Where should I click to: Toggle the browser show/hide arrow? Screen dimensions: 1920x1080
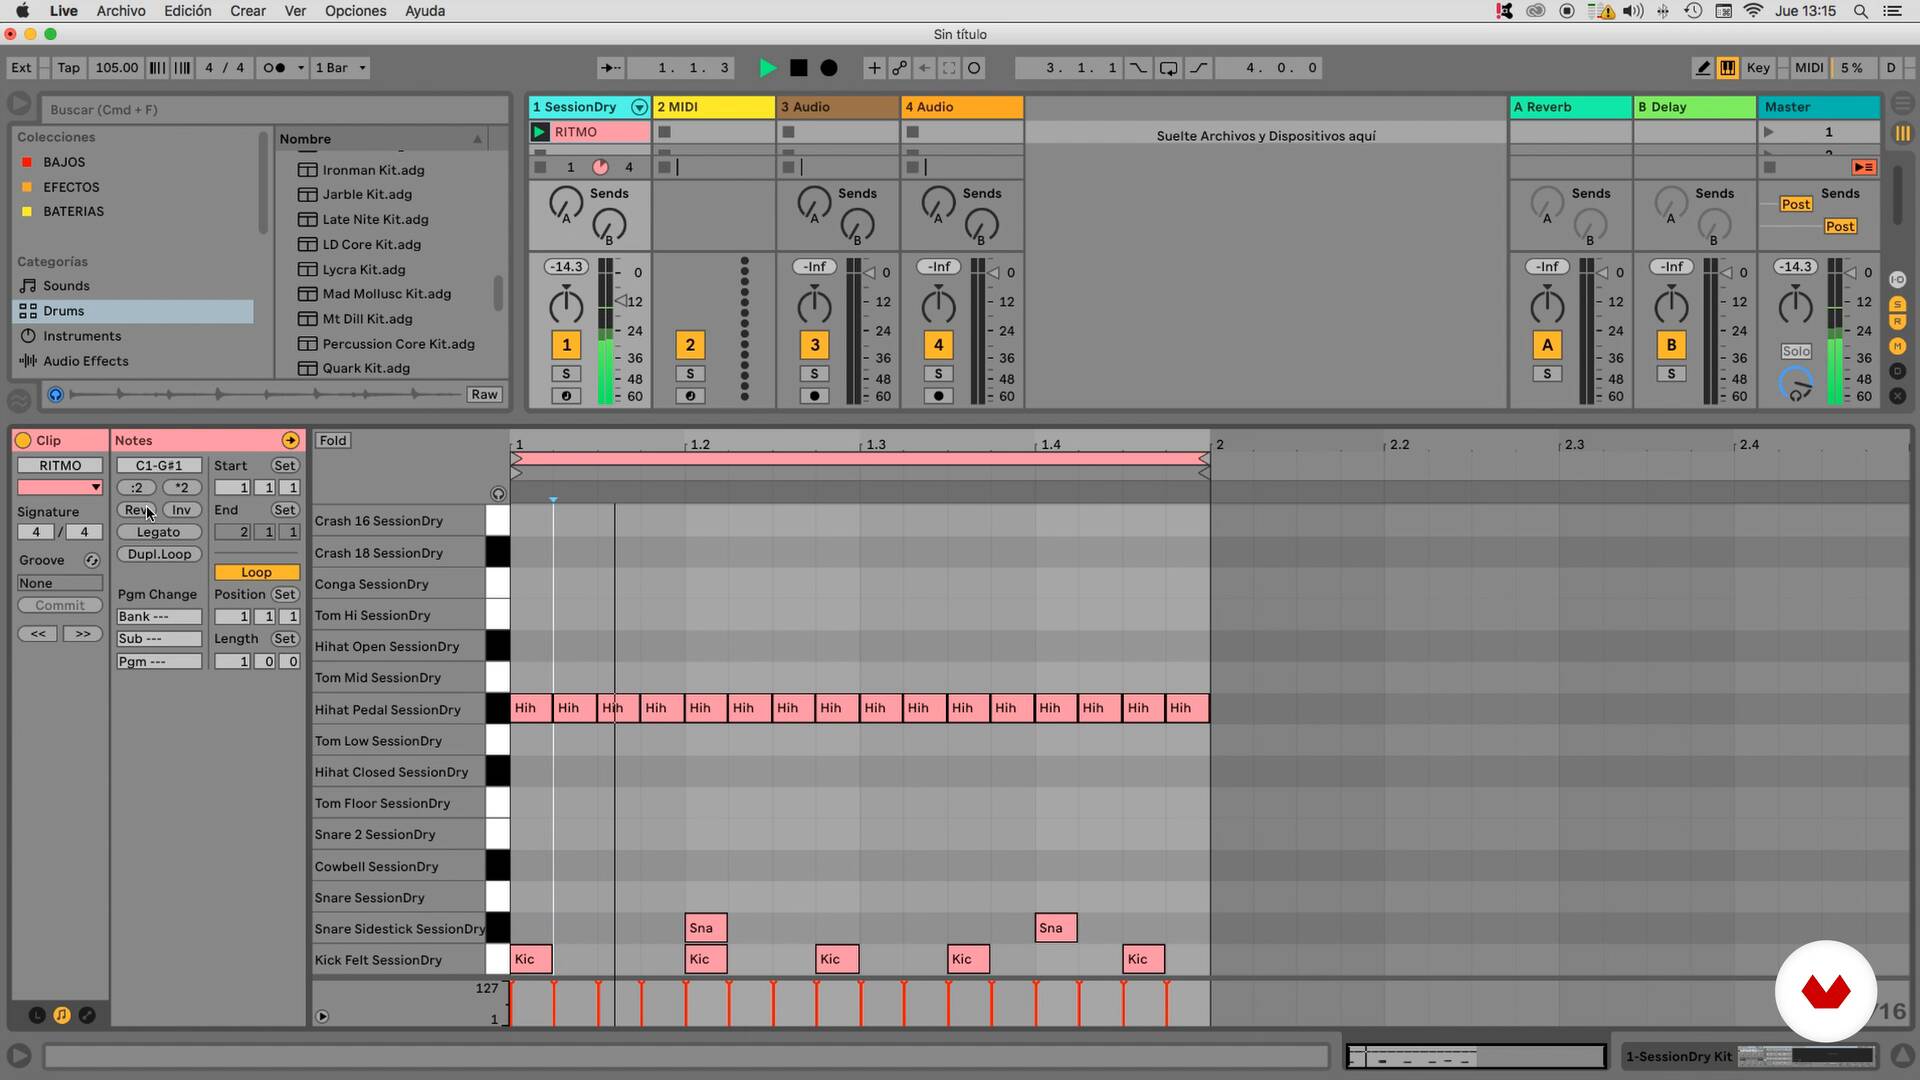pos(19,104)
